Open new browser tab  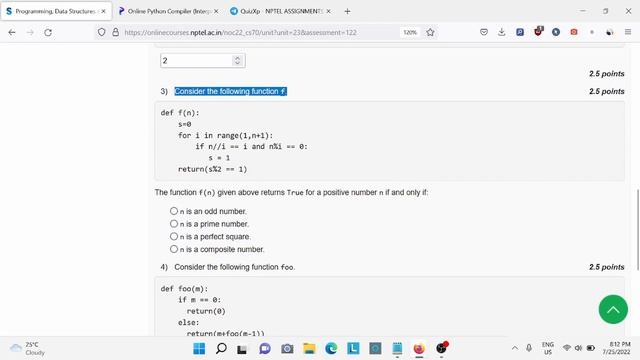click(x=347, y=11)
